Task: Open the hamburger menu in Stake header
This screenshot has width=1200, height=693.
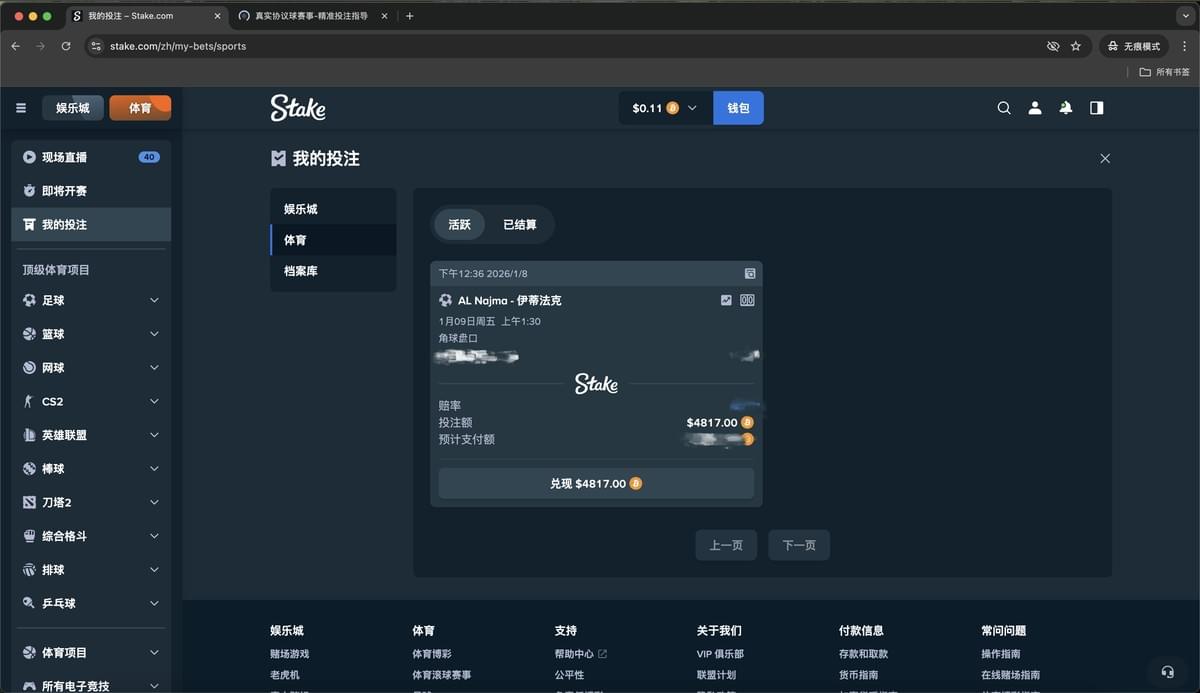Action: pos(21,108)
